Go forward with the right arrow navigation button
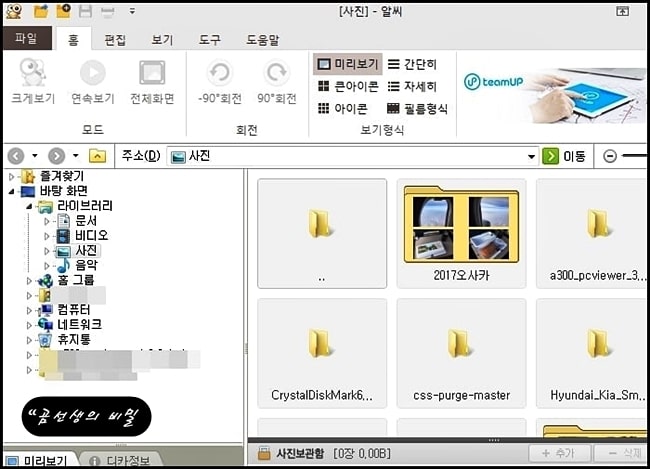 coord(56,156)
